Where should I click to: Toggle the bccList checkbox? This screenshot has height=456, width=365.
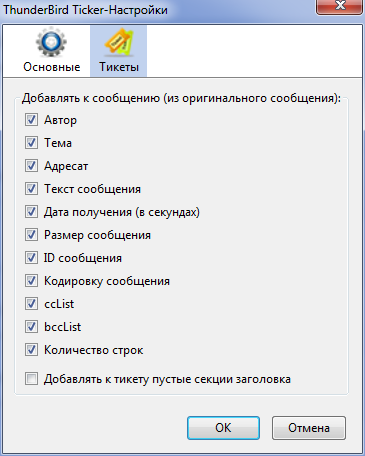[31, 327]
